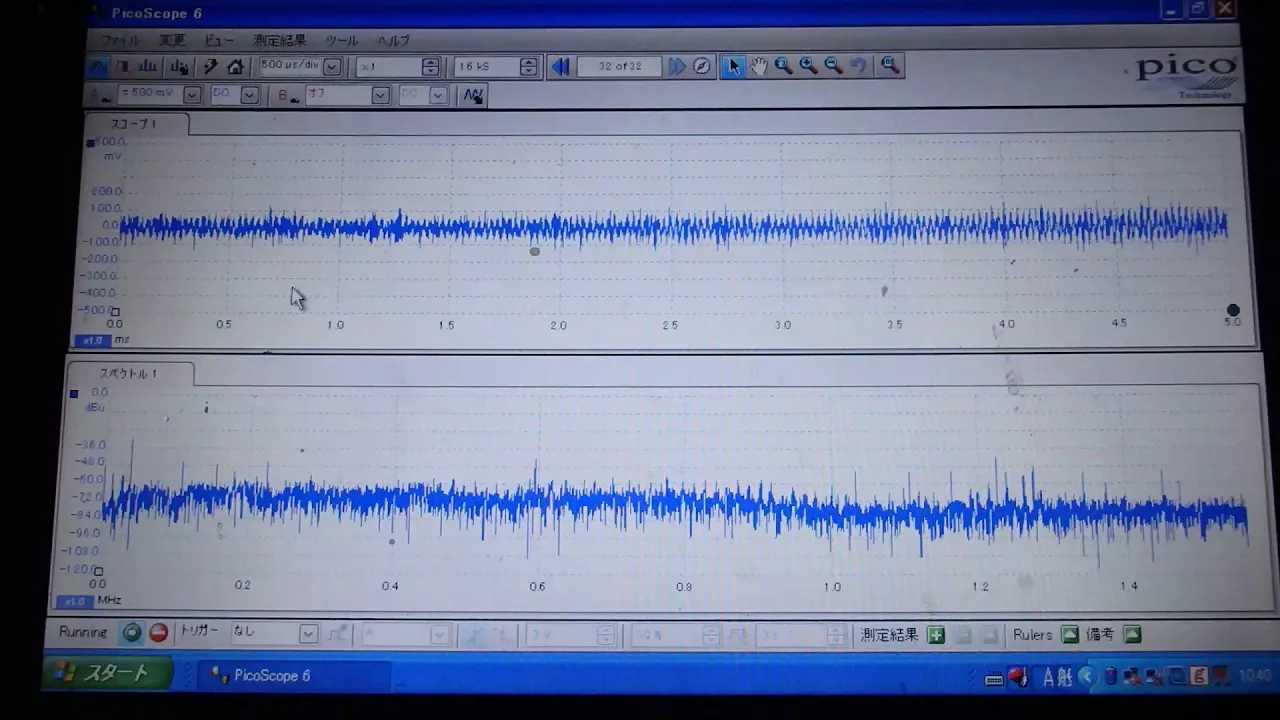This screenshot has height=720, width=1280.
Task: Toggle Rulers legend icon
Action: click(1070, 635)
